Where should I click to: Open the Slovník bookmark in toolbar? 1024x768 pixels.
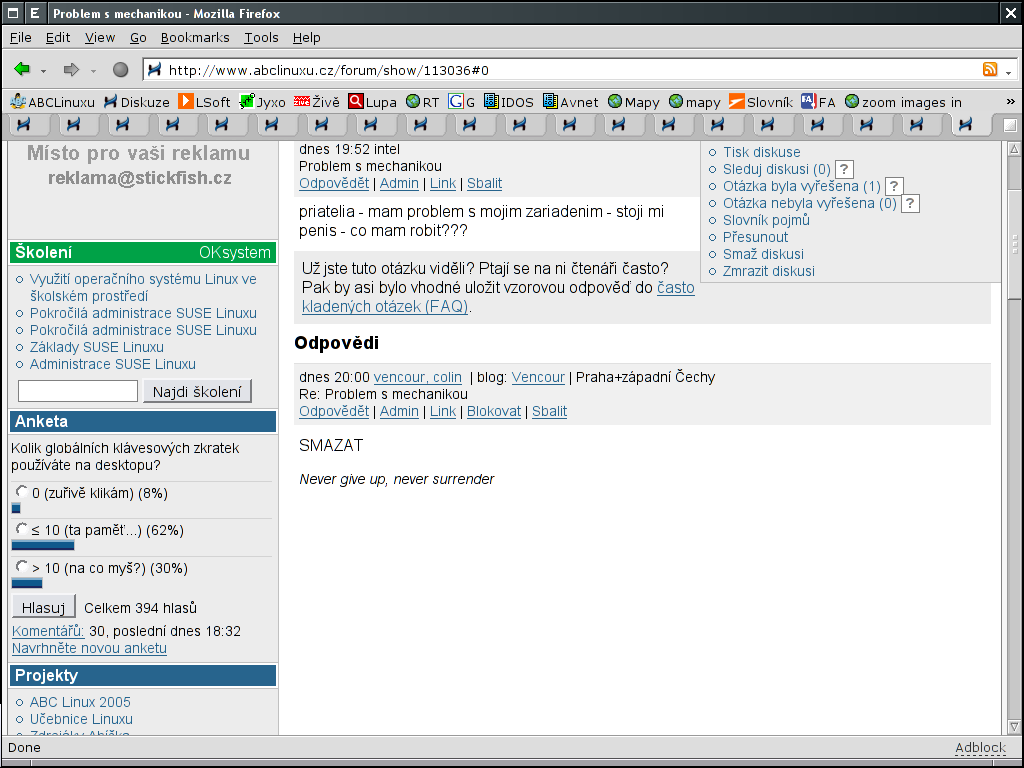click(x=760, y=101)
